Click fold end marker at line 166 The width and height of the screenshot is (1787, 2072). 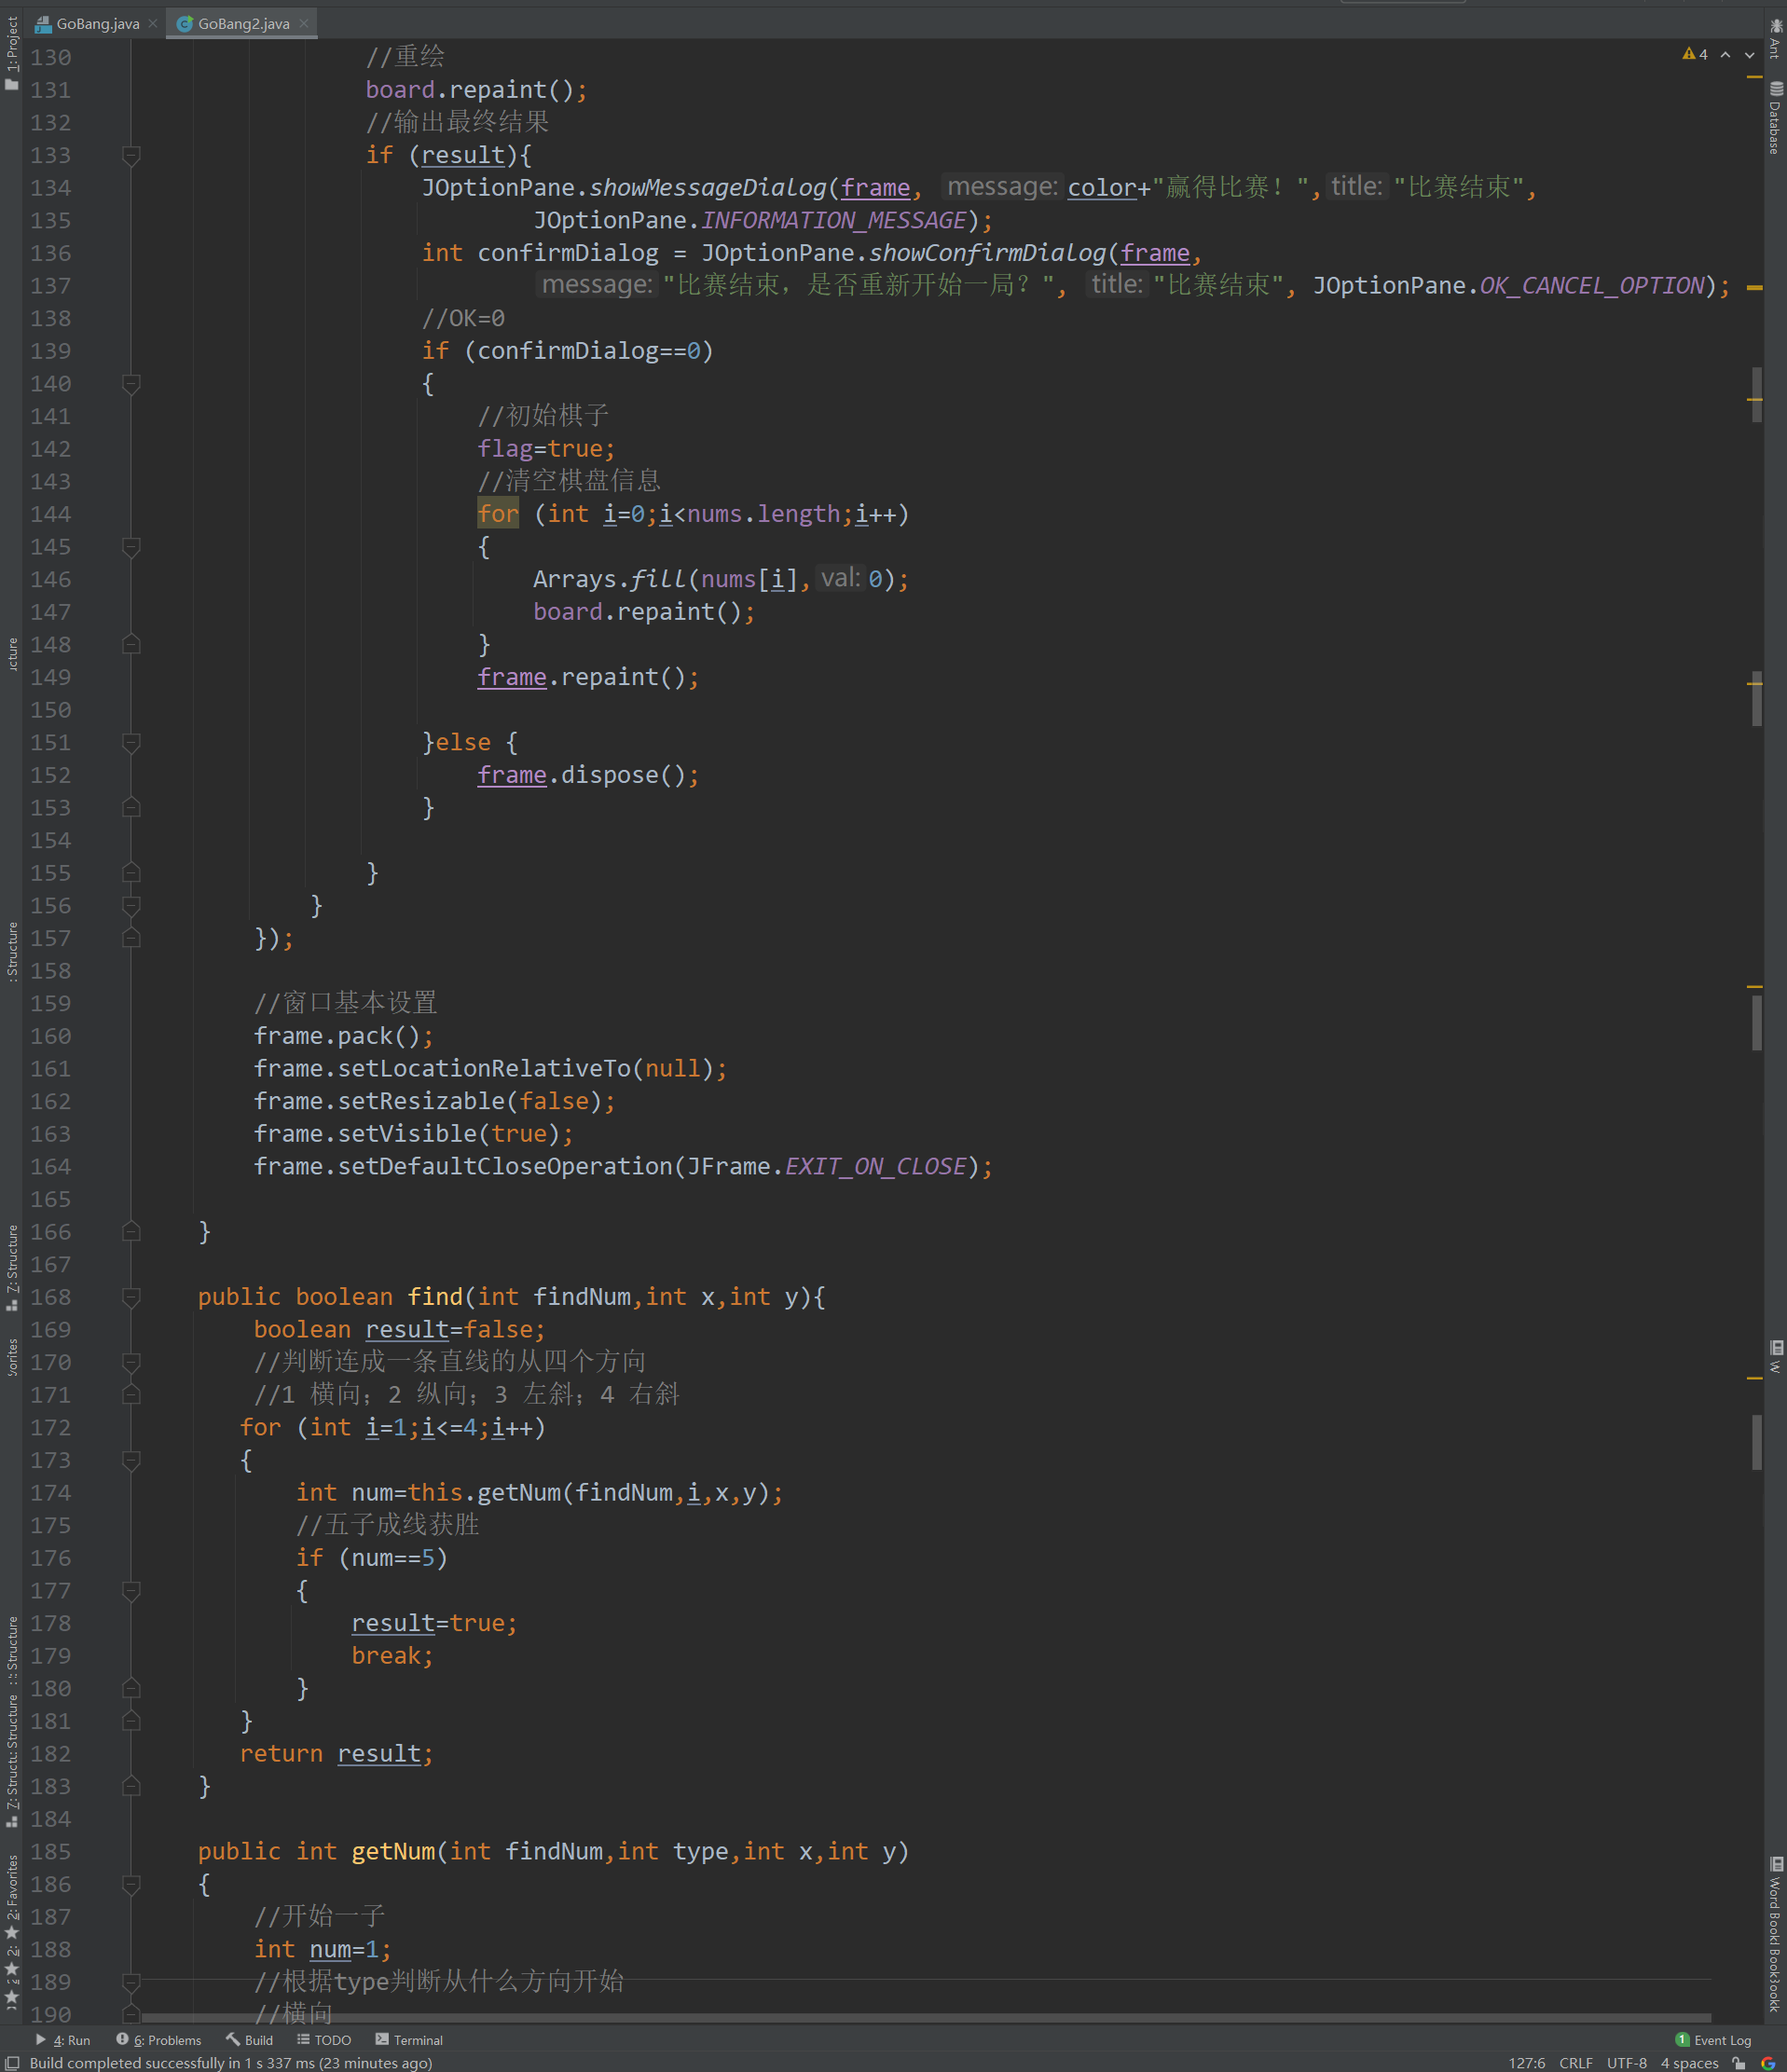[x=131, y=1232]
